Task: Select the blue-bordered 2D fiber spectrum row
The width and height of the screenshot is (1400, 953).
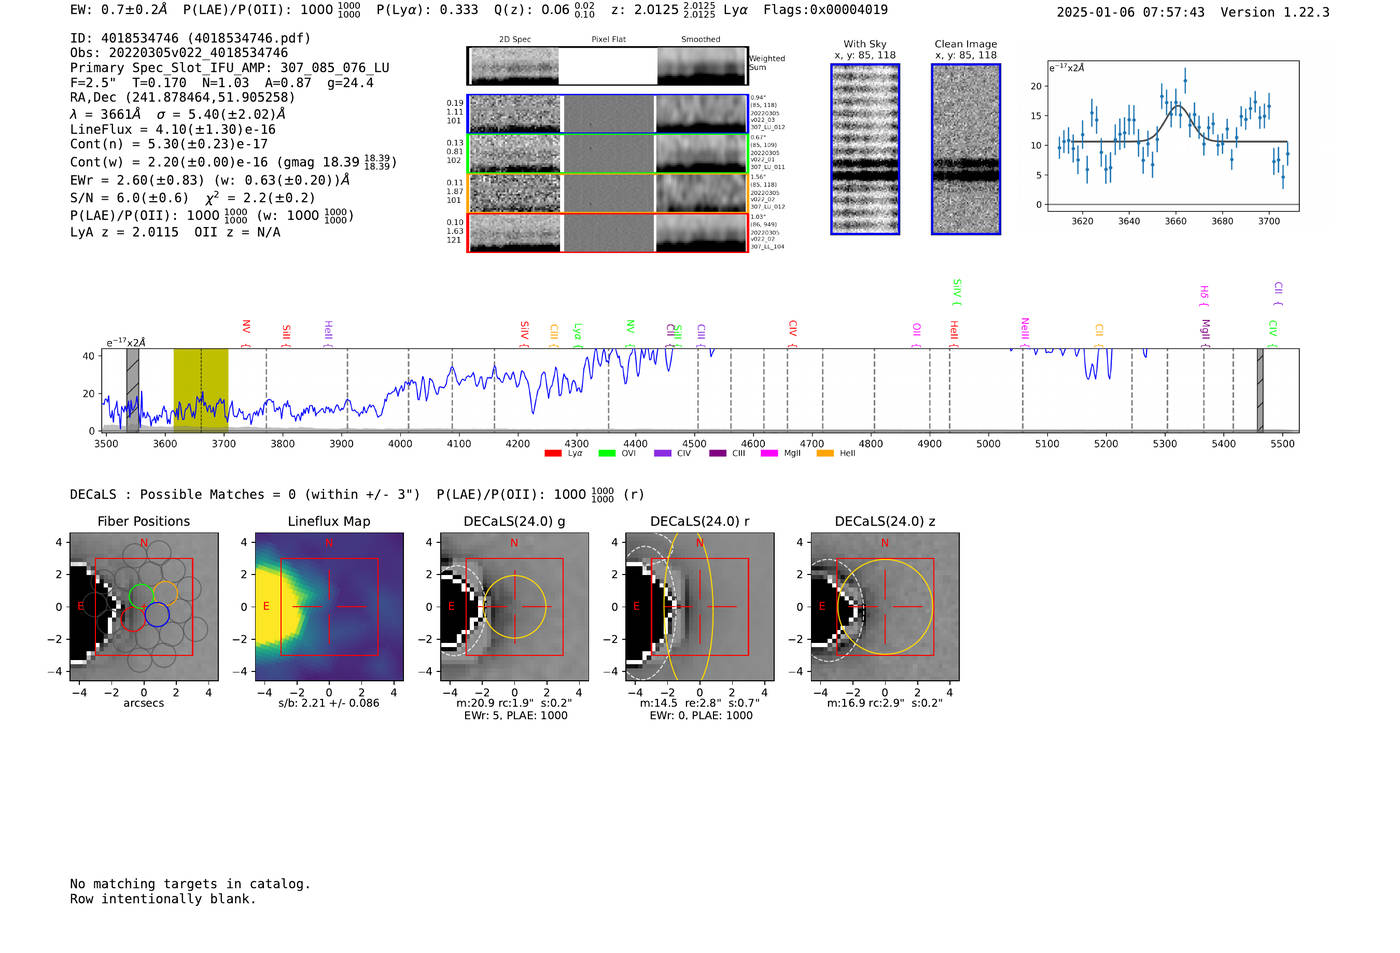Action: tap(607, 114)
